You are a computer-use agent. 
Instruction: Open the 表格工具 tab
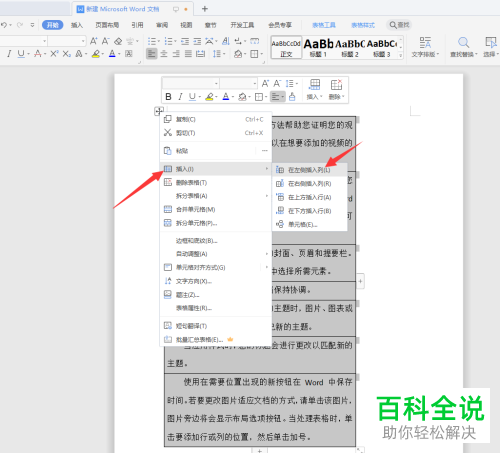click(x=324, y=25)
